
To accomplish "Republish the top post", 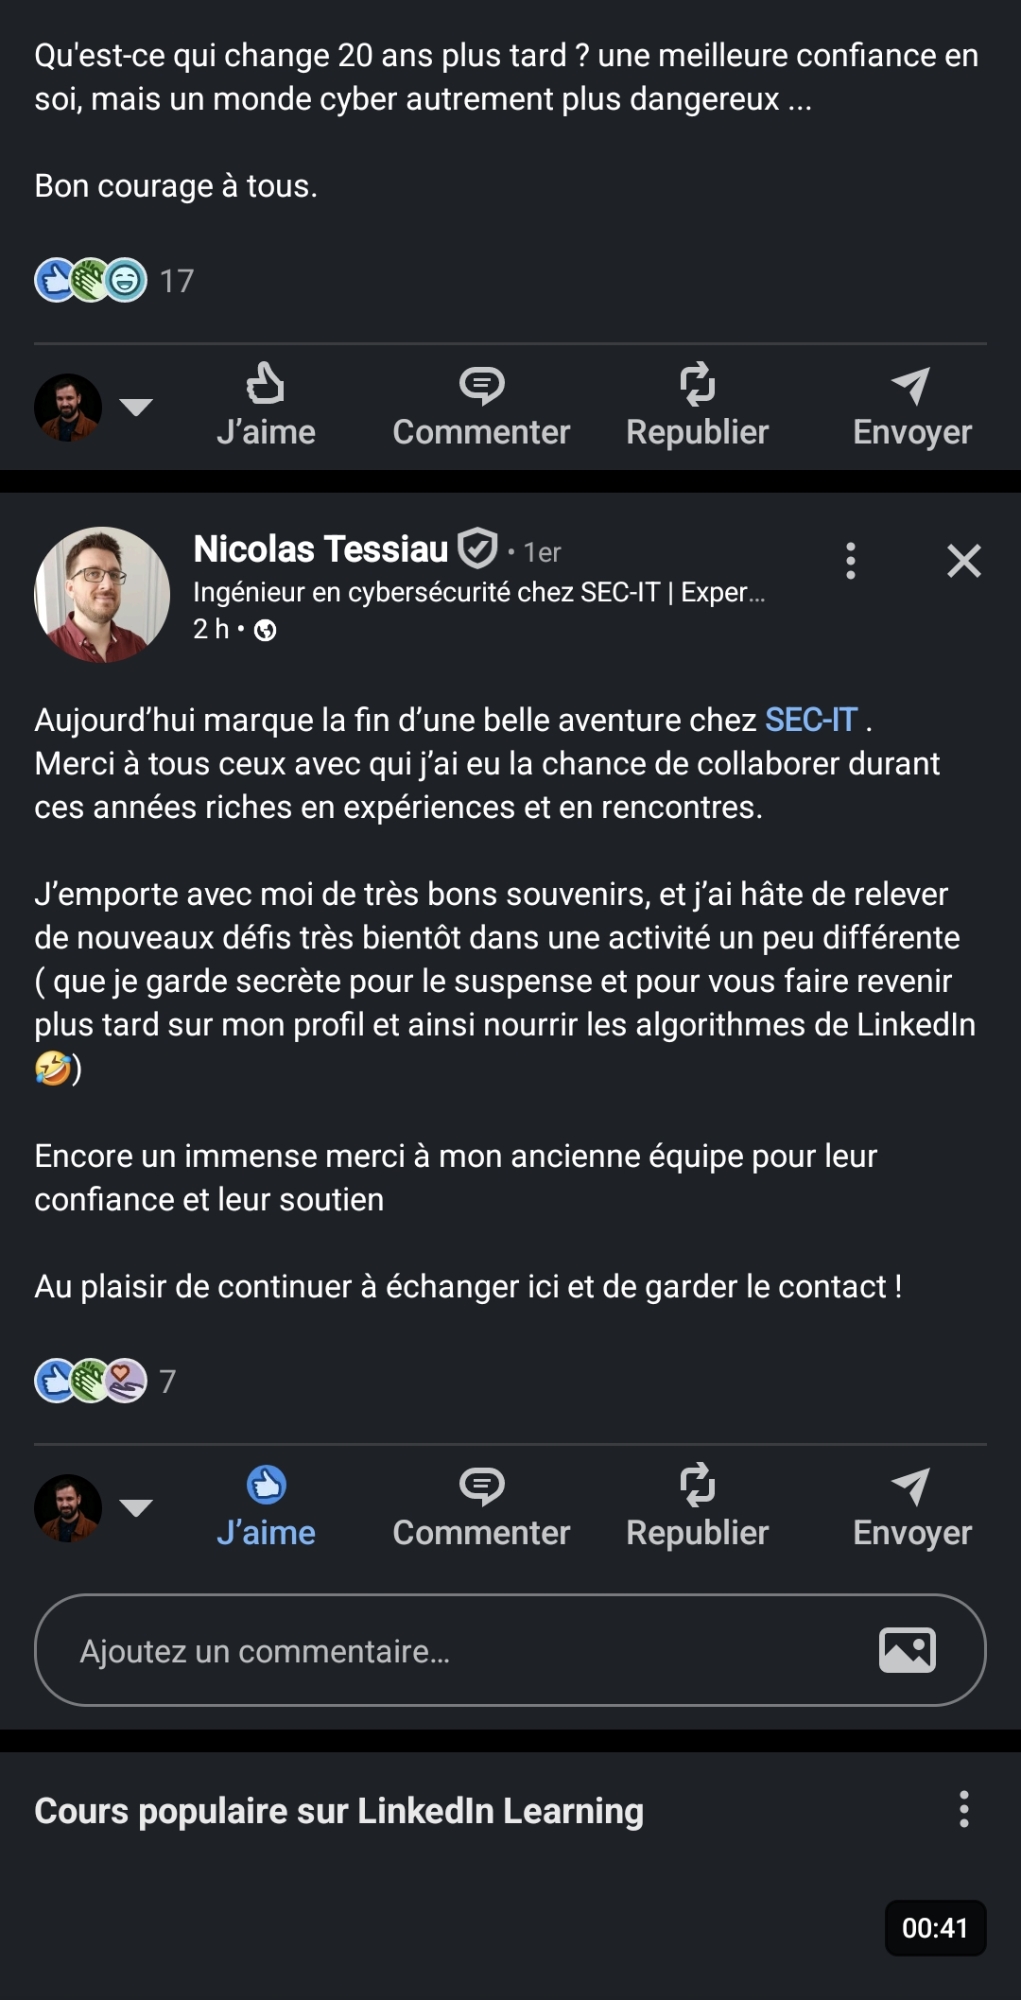I will 697,405.
